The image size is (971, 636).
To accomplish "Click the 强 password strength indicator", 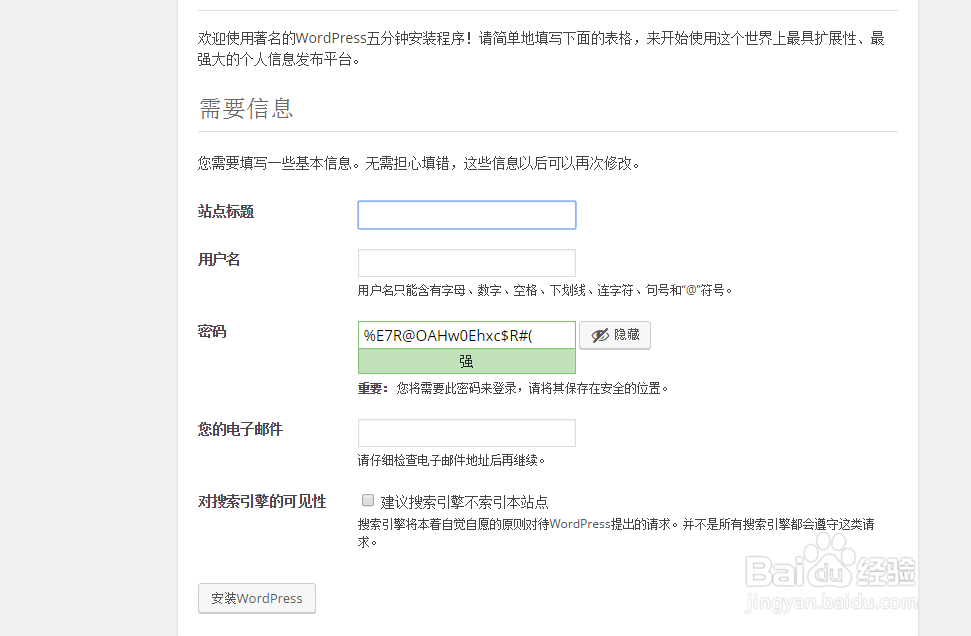I will tap(467, 361).
